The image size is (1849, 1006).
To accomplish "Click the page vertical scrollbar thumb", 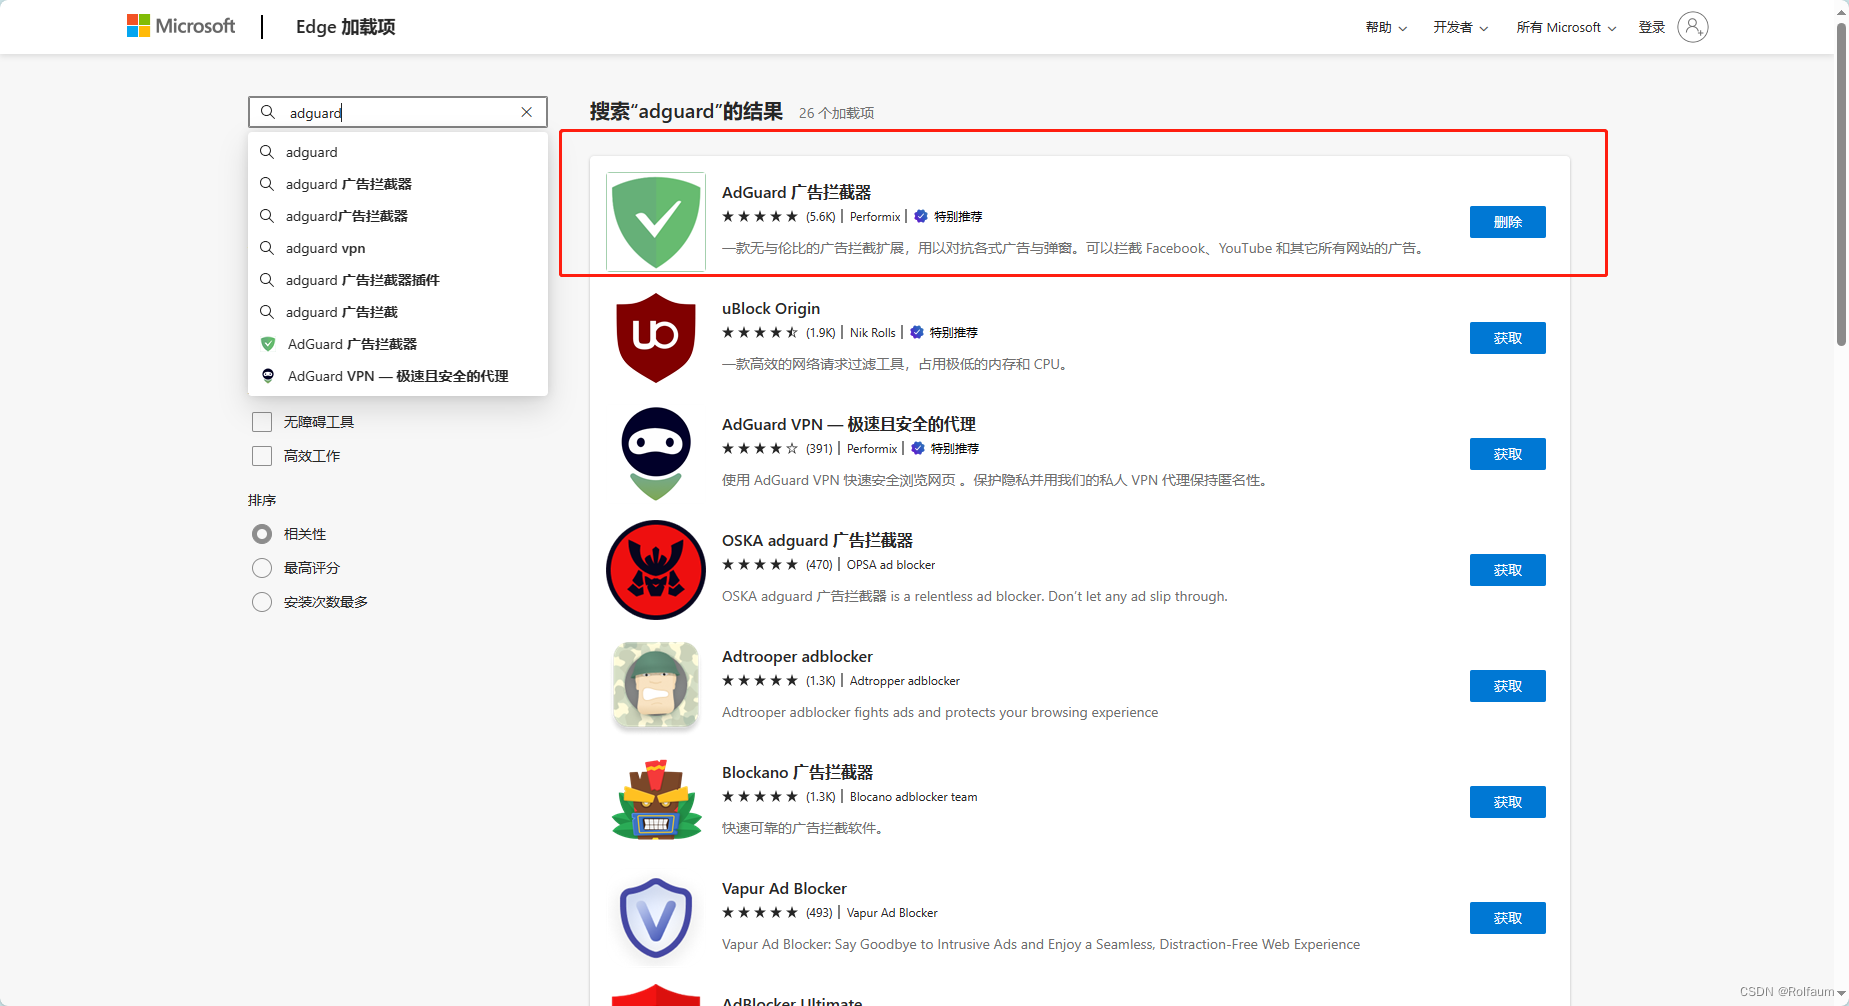I will [1840, 185].
